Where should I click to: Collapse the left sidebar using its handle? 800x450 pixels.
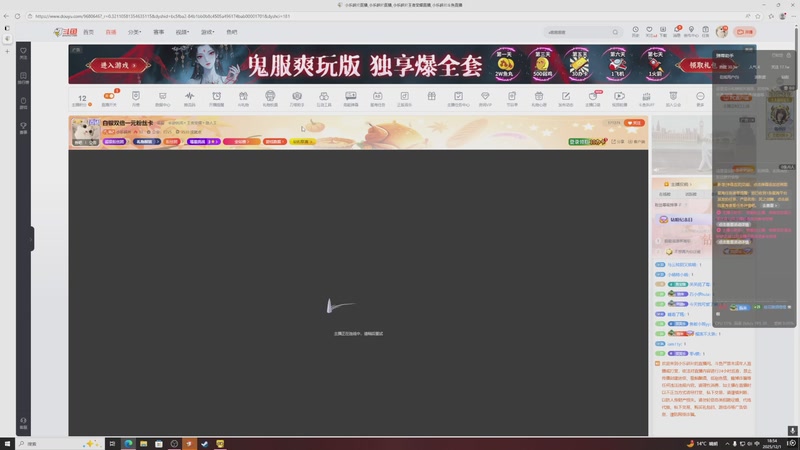point(32,239)
